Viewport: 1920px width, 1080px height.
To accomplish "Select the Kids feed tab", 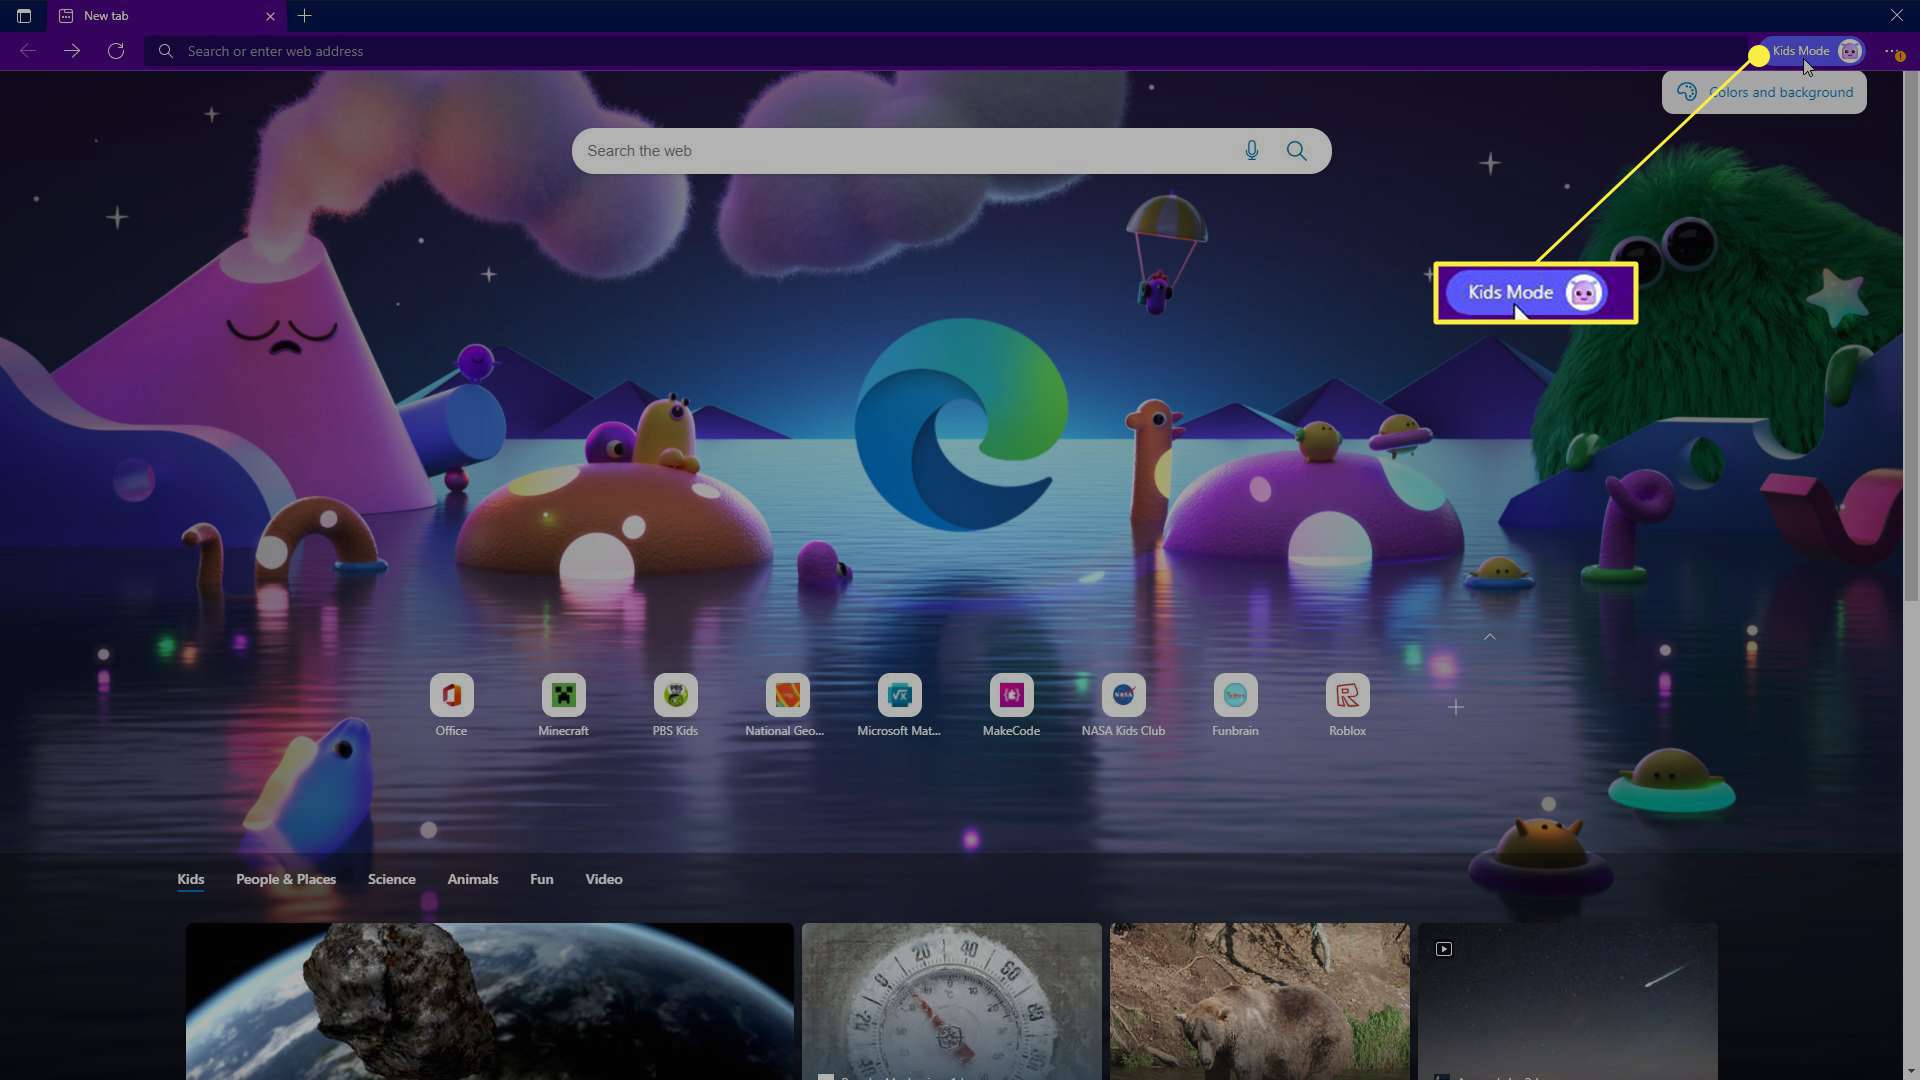I will point(190,879).
